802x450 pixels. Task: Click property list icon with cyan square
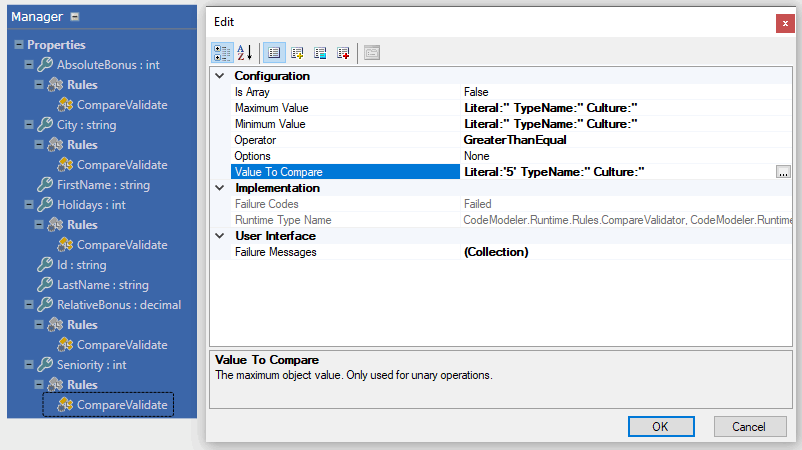[320, 53]
